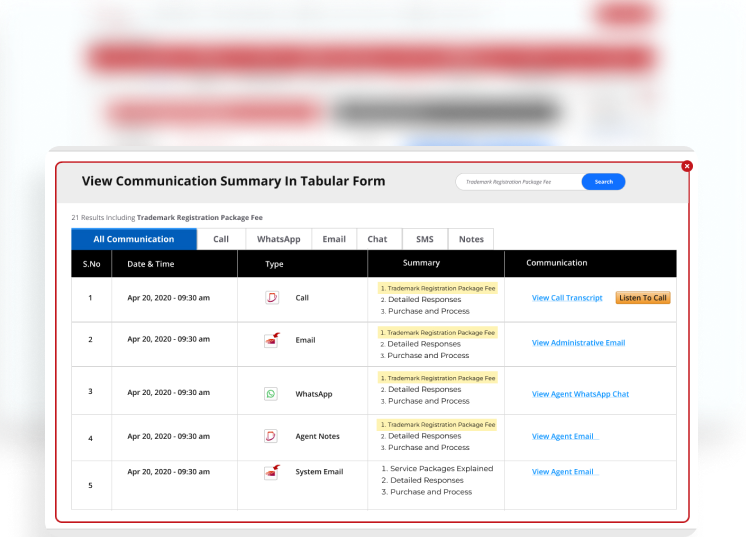Open the Chat tab

377,239
